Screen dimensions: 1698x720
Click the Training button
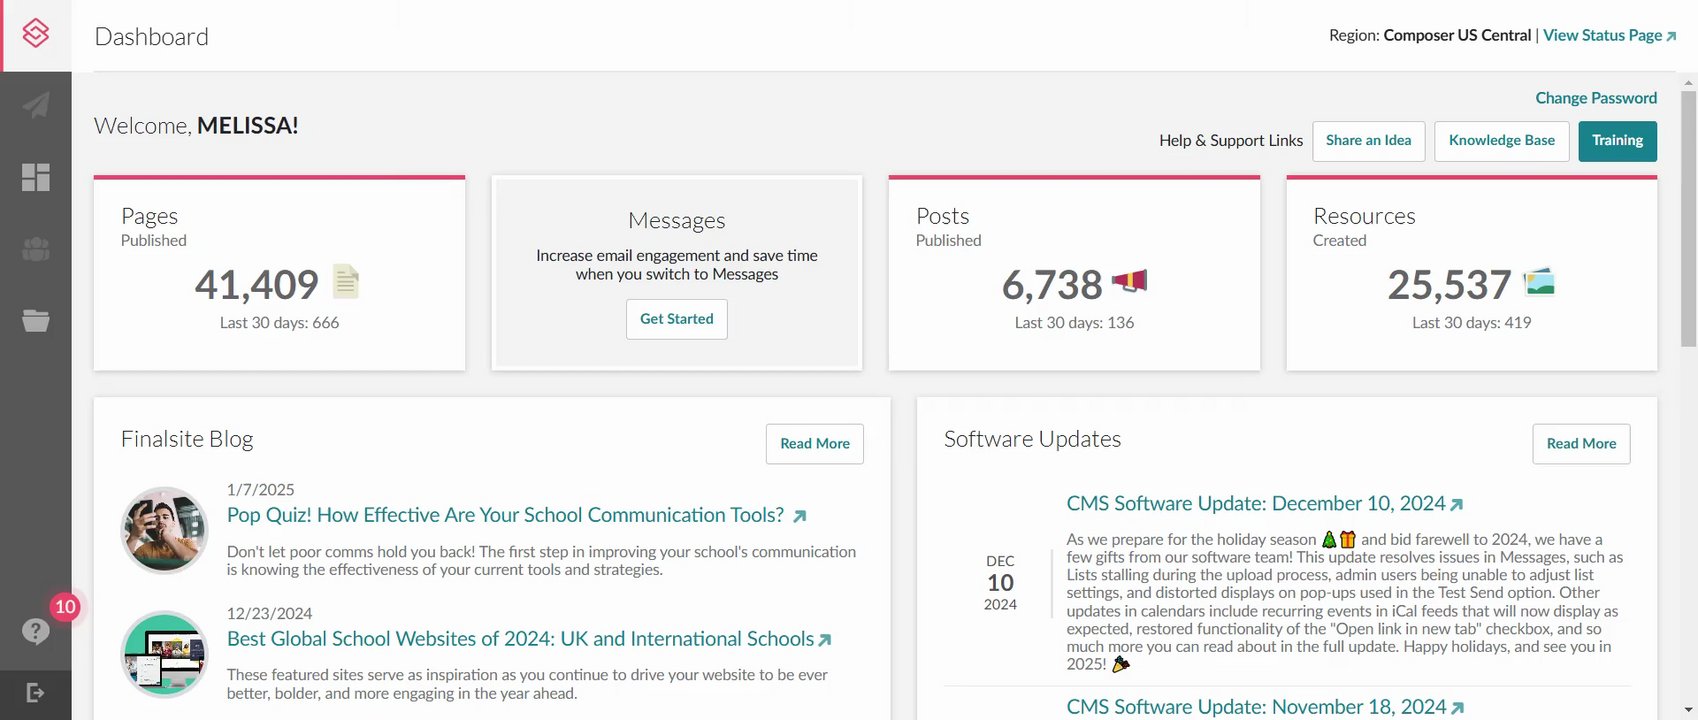[x=1617, y=141]
